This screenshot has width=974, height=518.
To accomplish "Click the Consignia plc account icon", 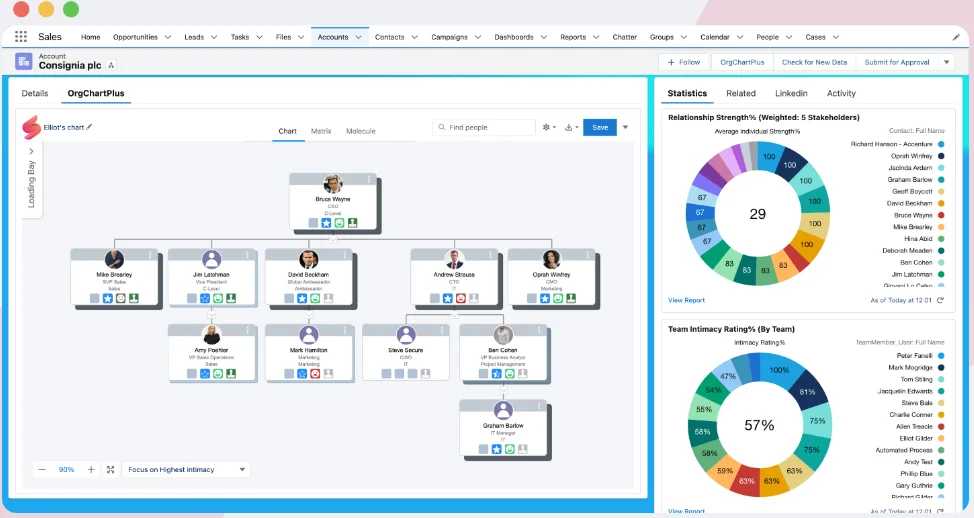I will (x=24, y=61).
